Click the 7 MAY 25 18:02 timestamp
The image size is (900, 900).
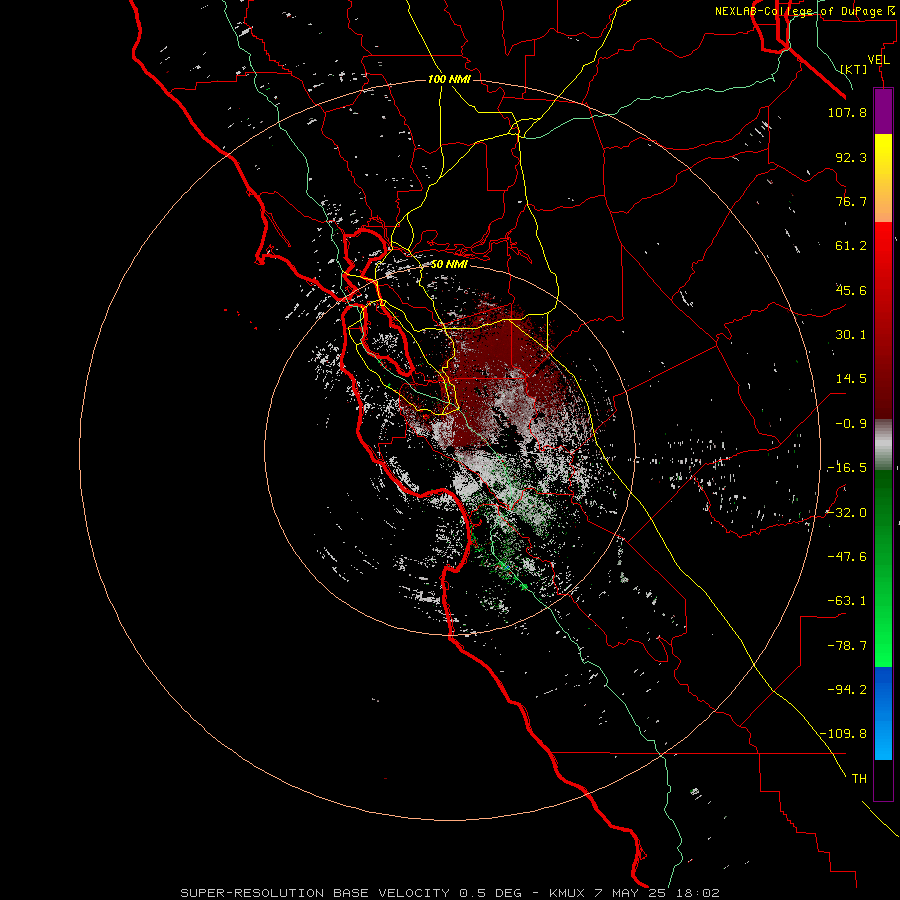point(657,893)
